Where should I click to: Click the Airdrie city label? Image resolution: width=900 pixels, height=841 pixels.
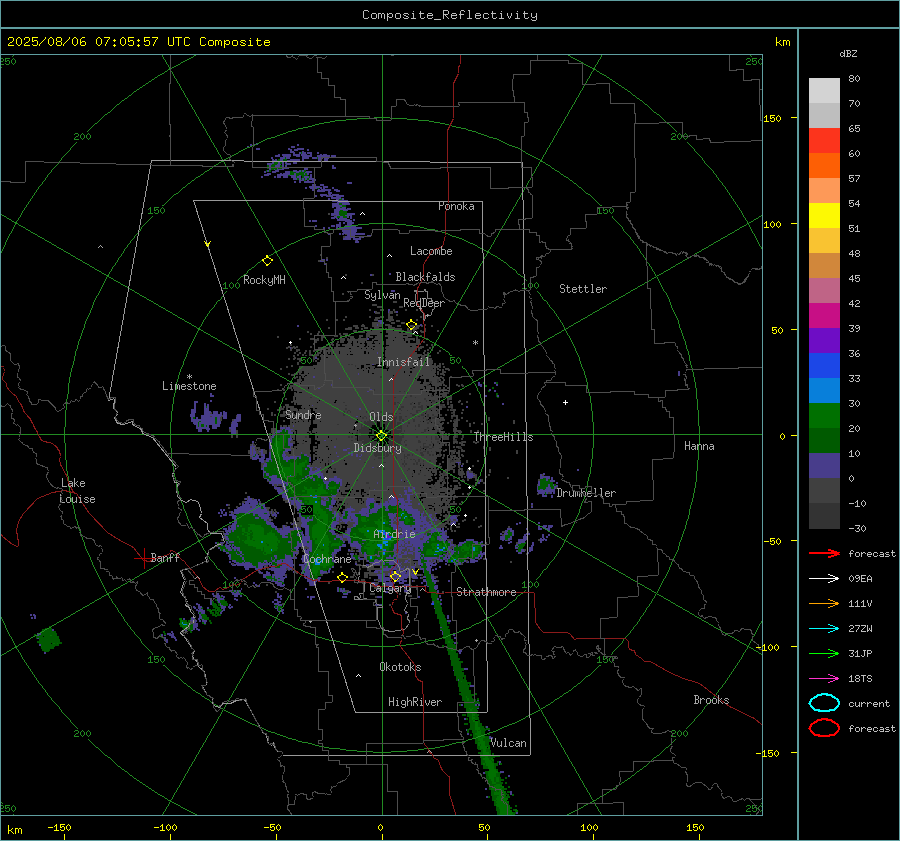coord(394,534)
